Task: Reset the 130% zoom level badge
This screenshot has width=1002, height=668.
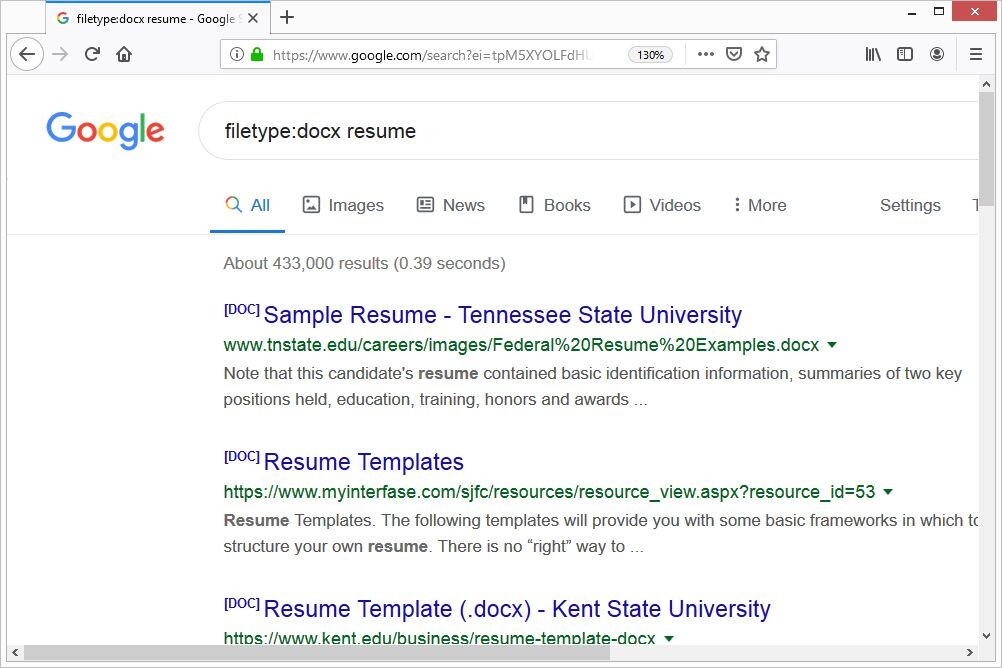Action: pos(651,55)
